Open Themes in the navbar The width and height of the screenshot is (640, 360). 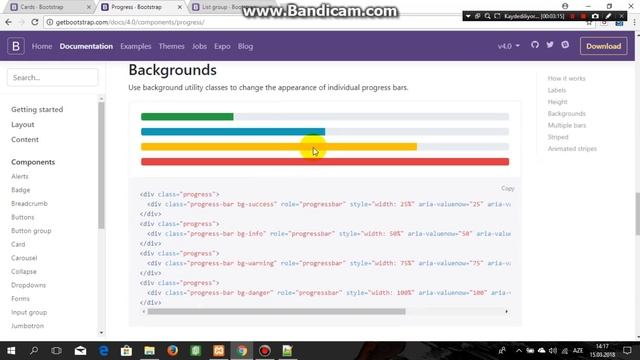pos(171,46)
